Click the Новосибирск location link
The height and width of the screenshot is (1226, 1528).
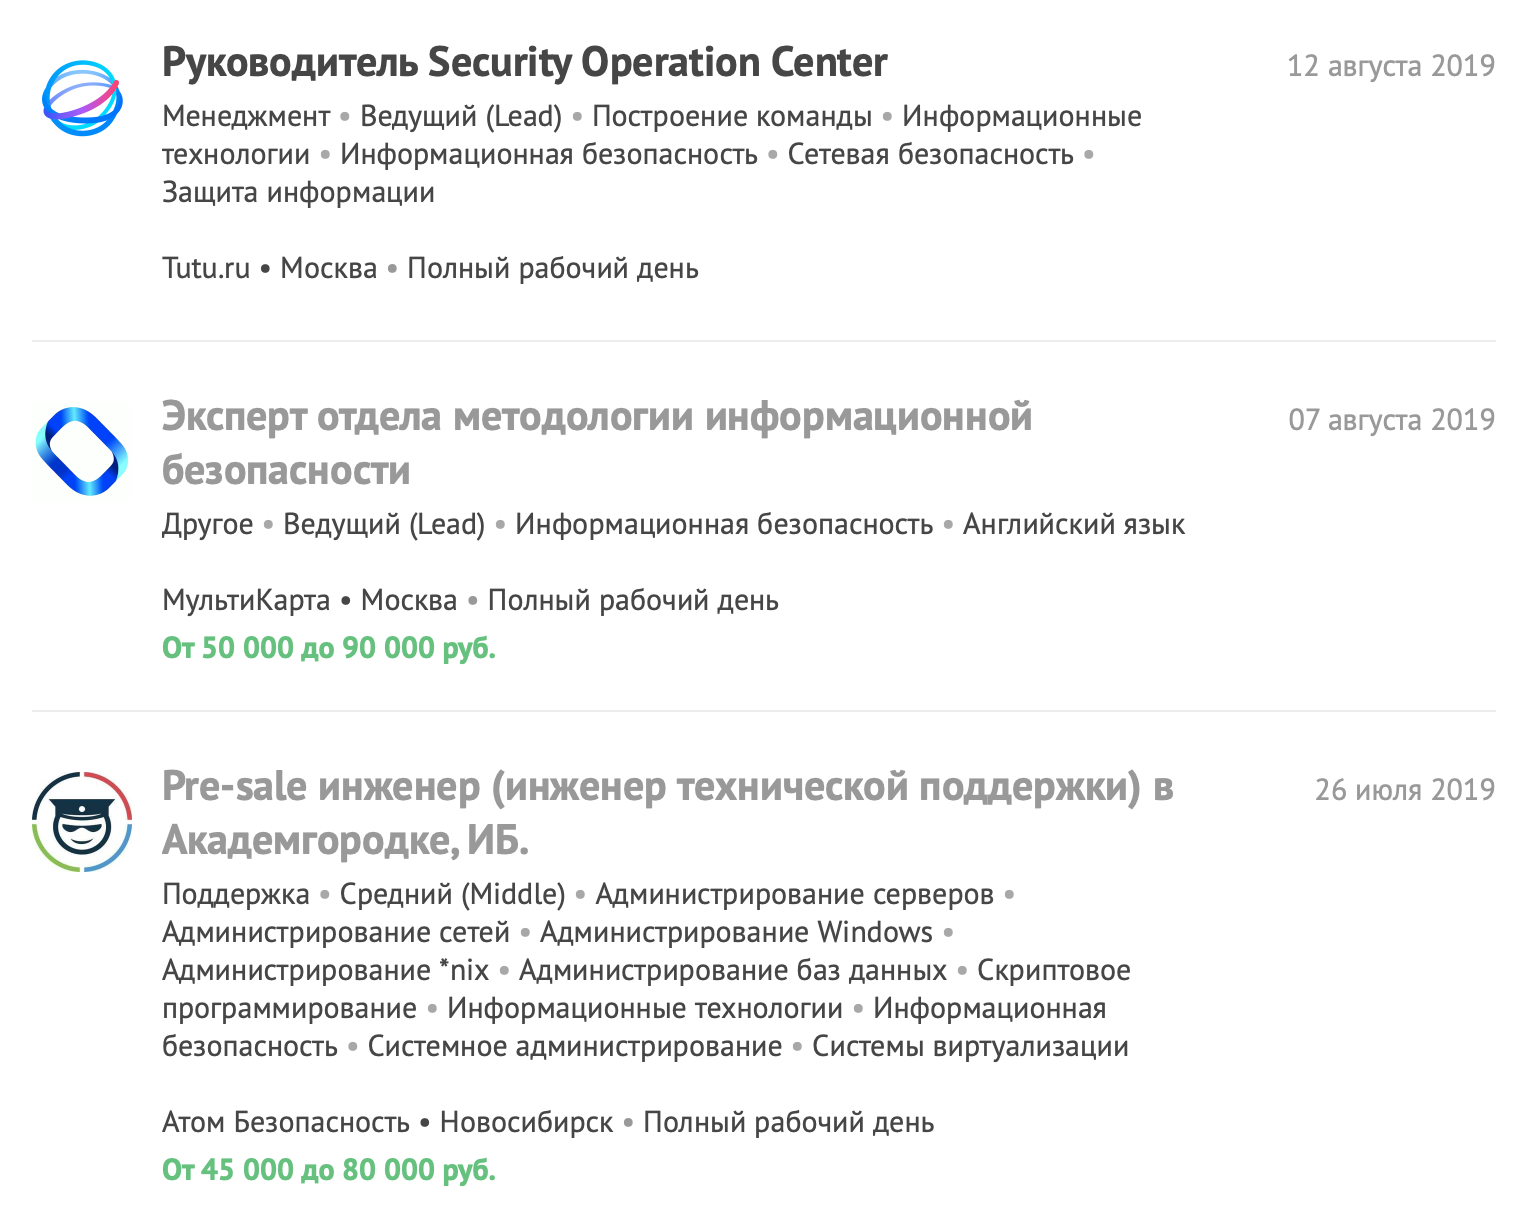pos(526,1123)
